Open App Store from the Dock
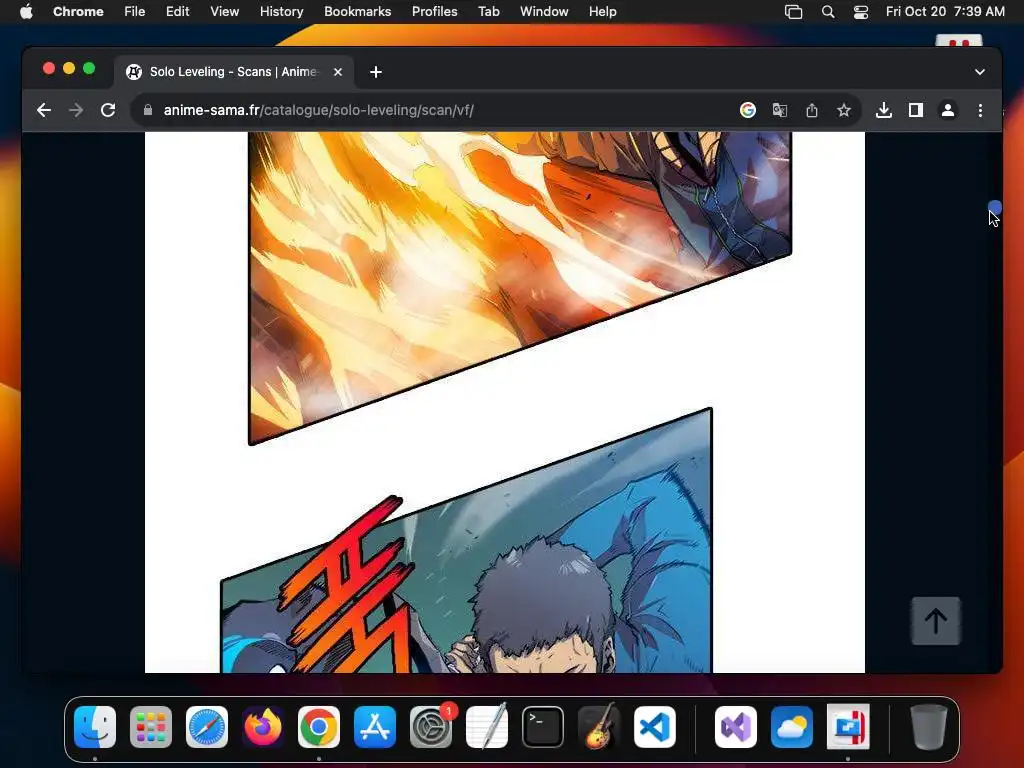The height and width of the screenshot is (768, 1024). (375, 727)
